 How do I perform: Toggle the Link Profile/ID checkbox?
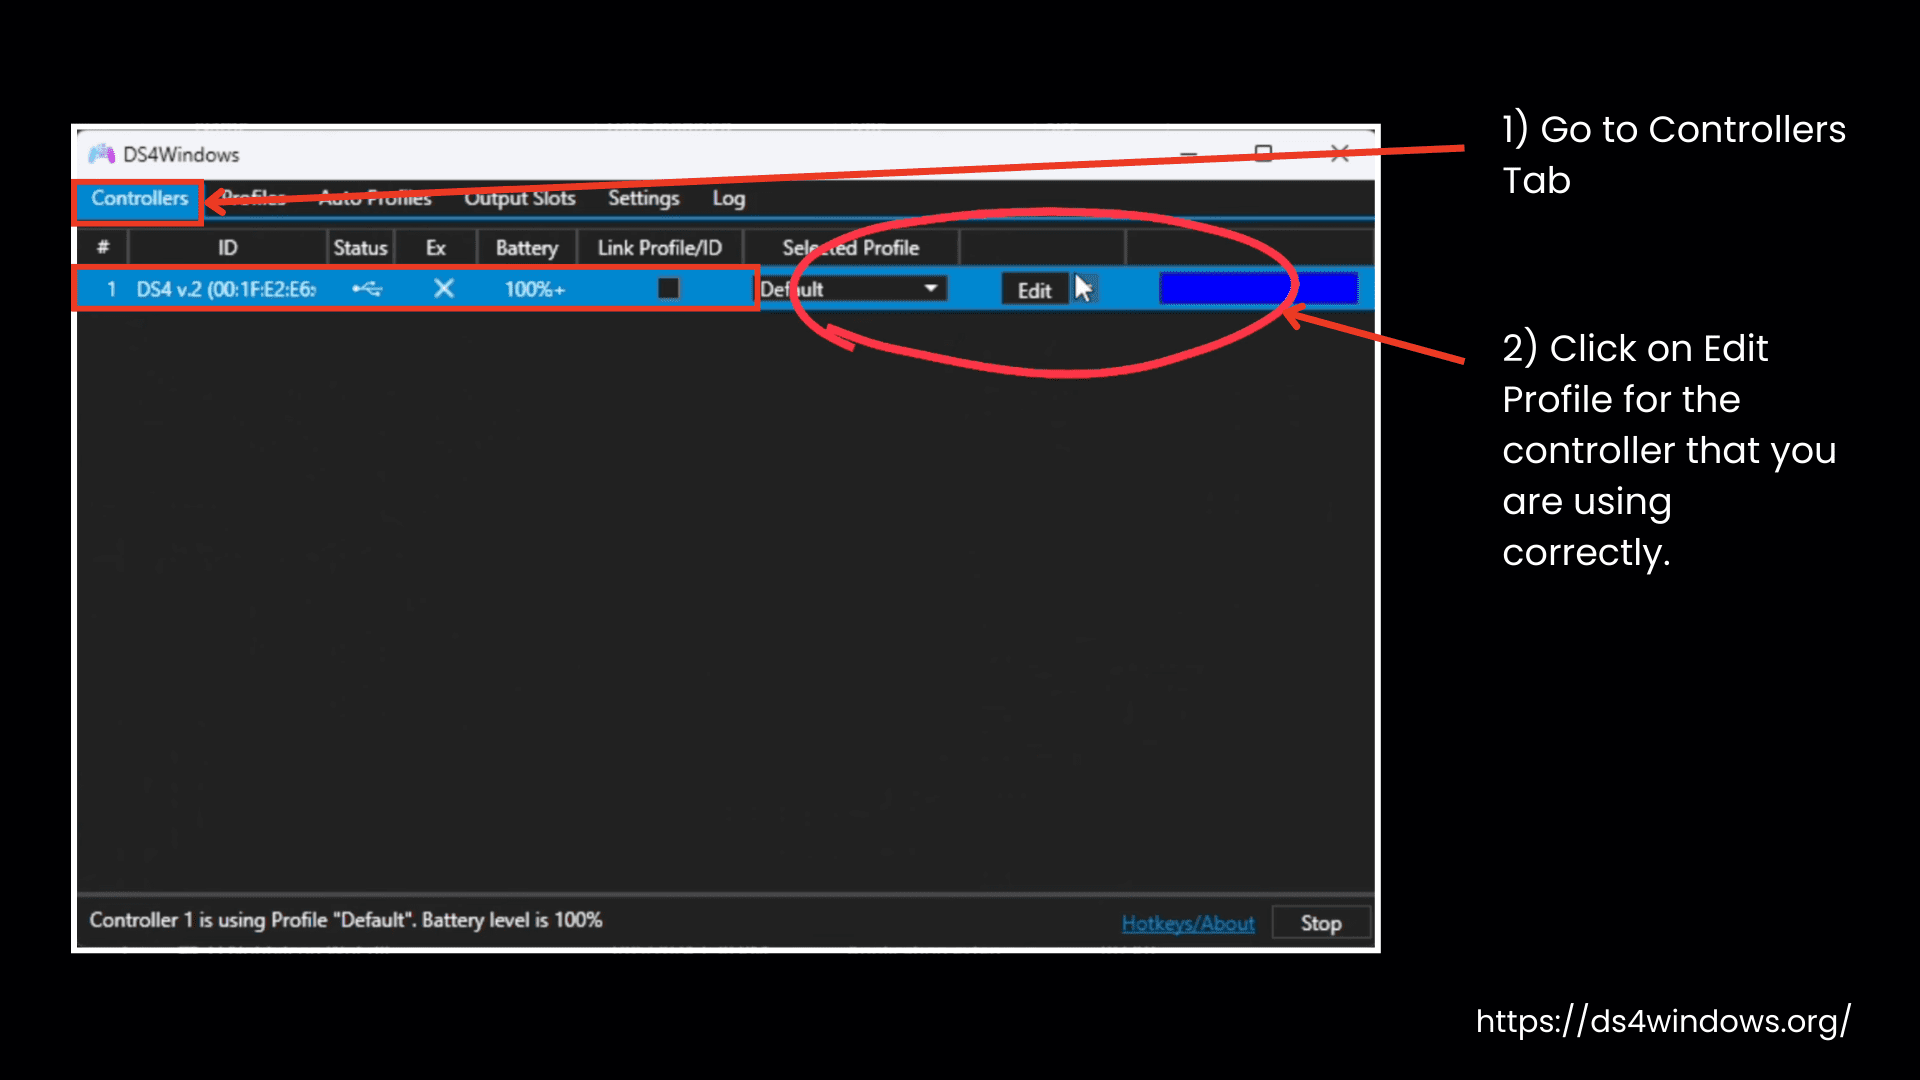[x=668, y=288]
